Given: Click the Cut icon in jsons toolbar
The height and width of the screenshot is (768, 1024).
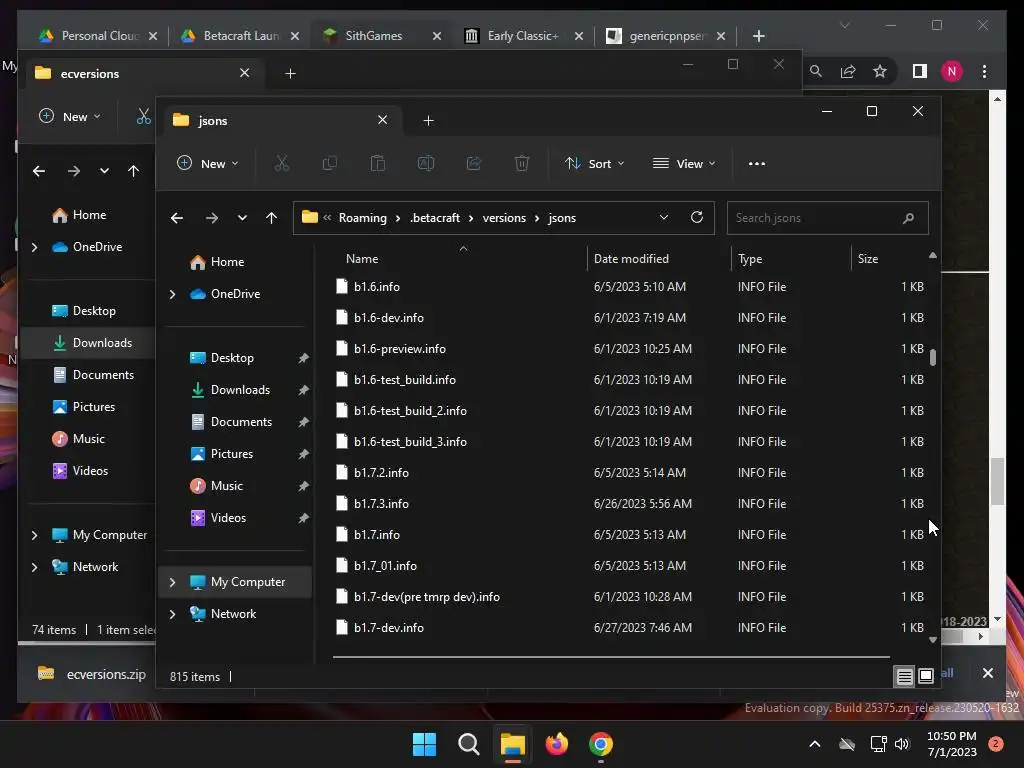Looking at the screenshot, I should pyautogui.click(x=281, y=163).
